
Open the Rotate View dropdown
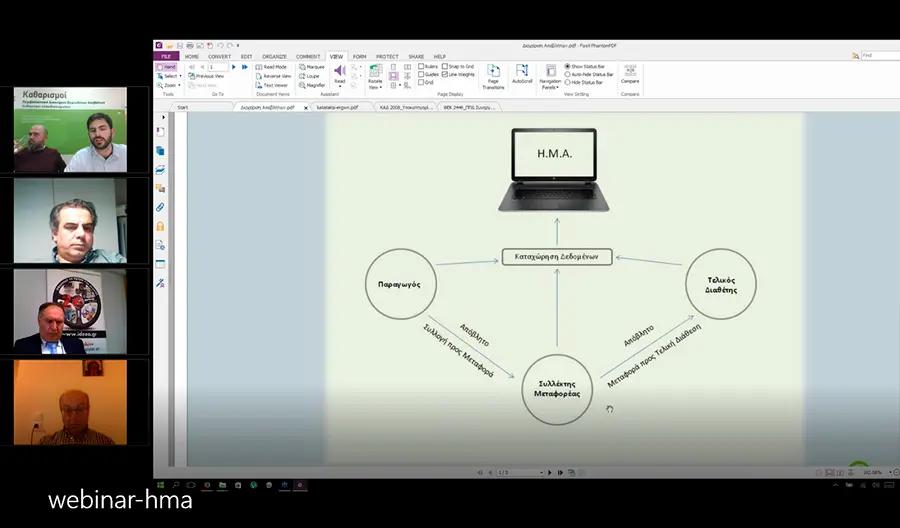click(x=375, y=84)
